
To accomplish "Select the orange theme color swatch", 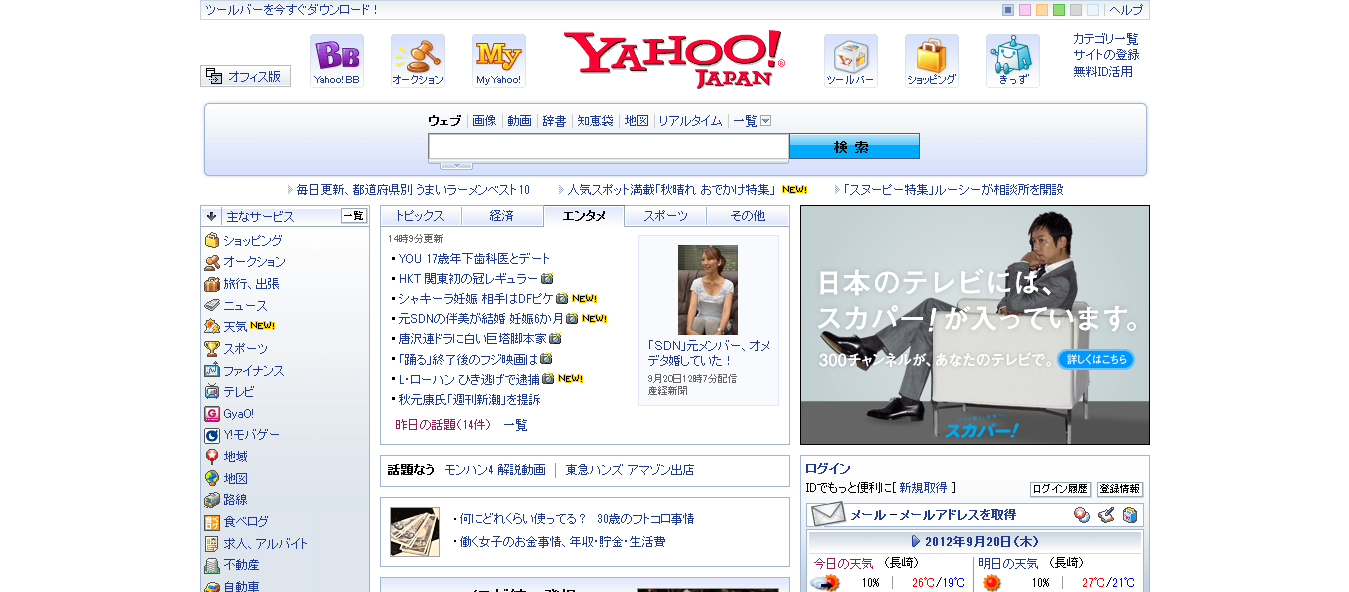I will coord(1042,10).
